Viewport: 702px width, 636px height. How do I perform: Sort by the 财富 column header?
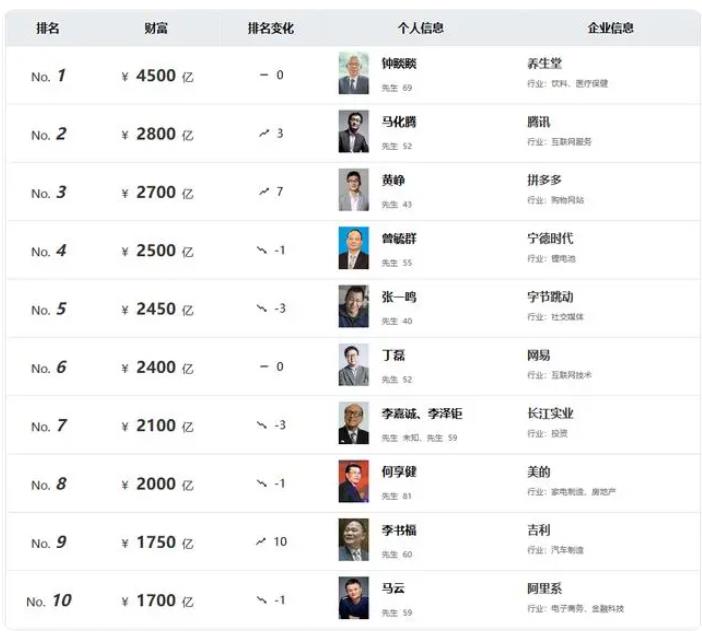[x=156, y=28]
